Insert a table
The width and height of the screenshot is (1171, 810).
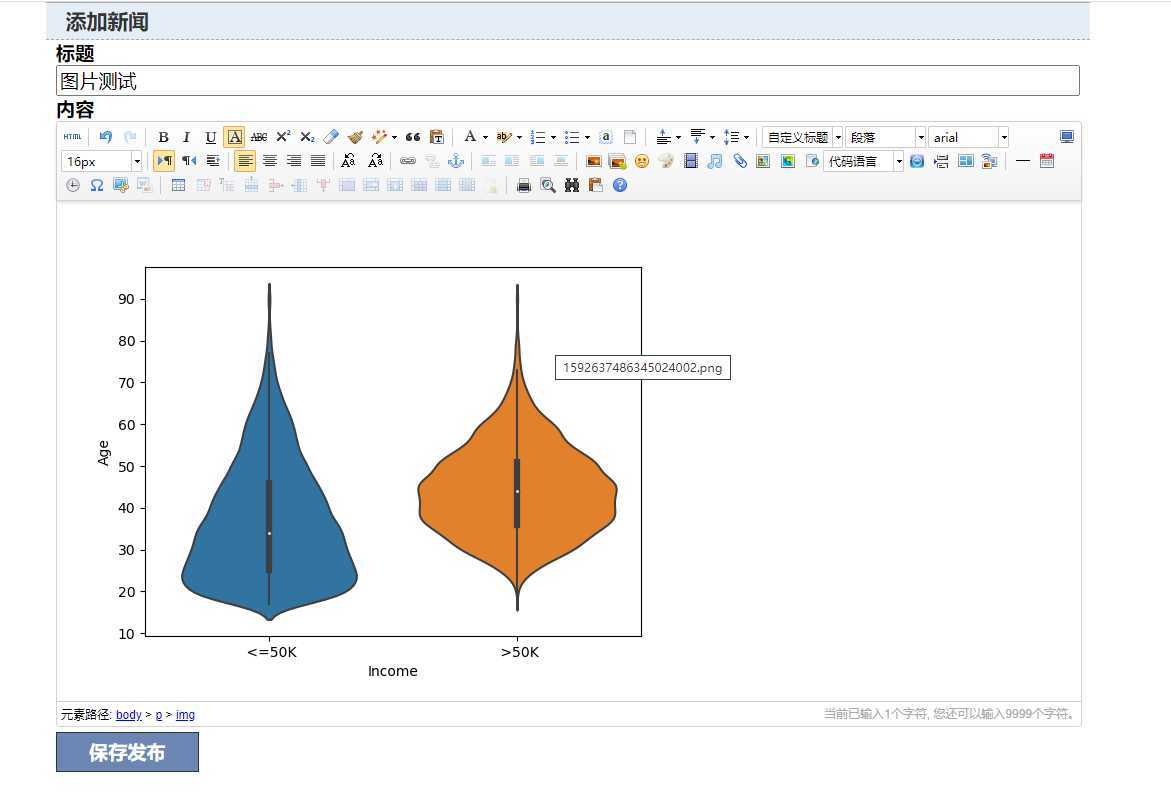178,185
